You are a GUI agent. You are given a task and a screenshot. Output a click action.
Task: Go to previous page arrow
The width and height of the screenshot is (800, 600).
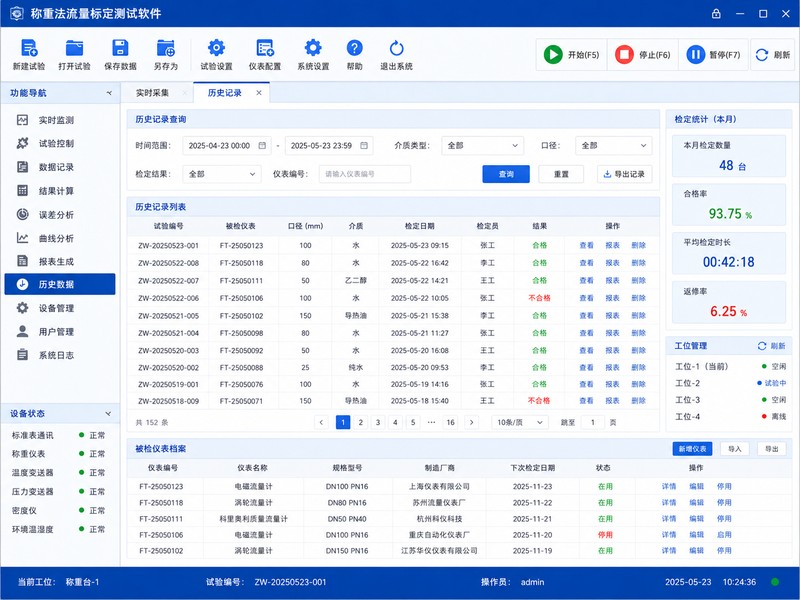[321, 422]
